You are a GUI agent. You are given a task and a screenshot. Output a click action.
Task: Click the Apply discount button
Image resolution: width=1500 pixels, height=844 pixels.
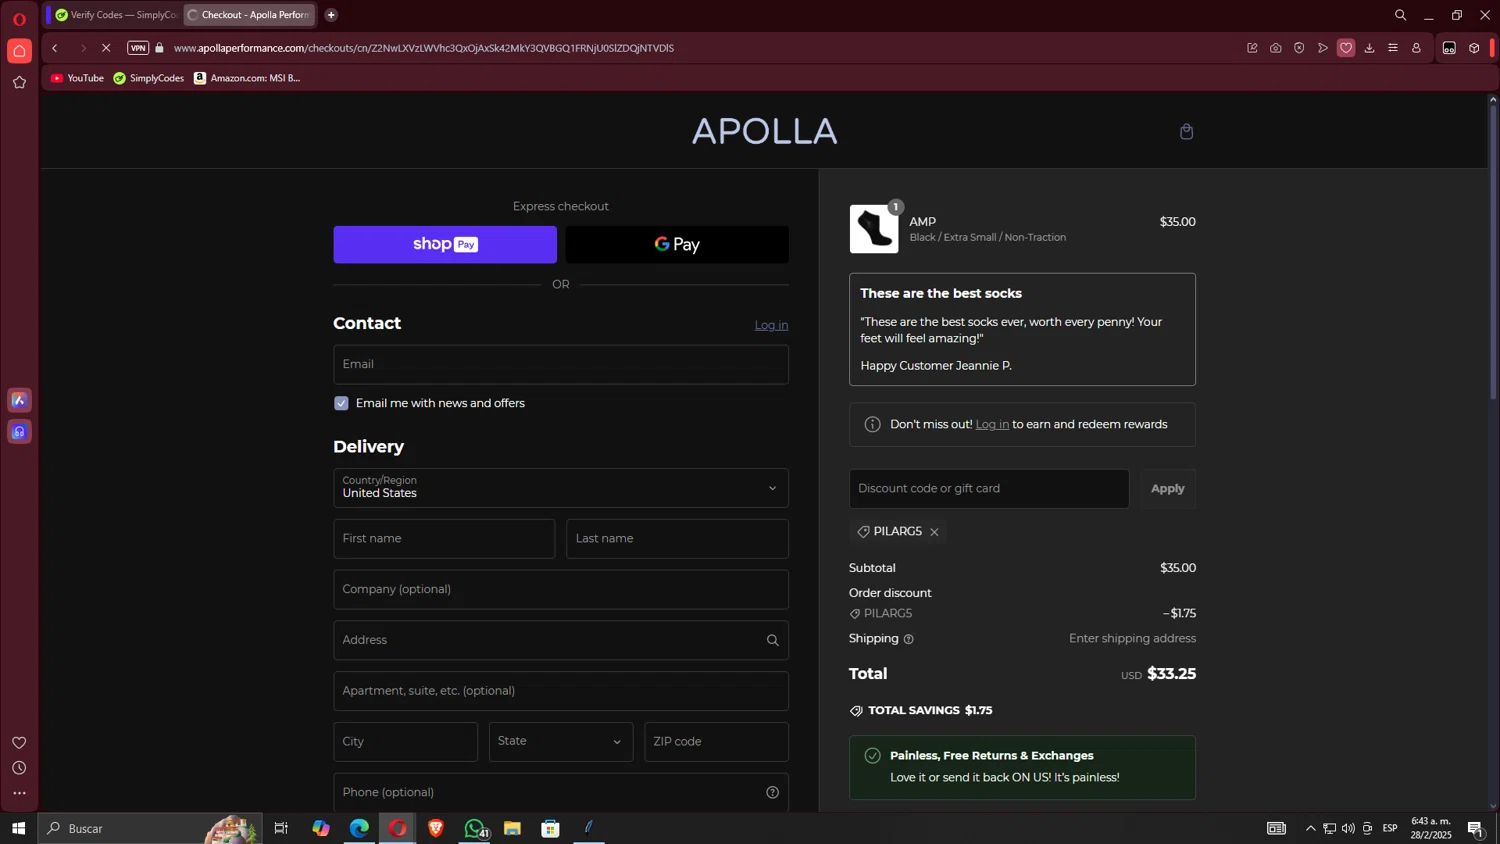coord(1167,489)
